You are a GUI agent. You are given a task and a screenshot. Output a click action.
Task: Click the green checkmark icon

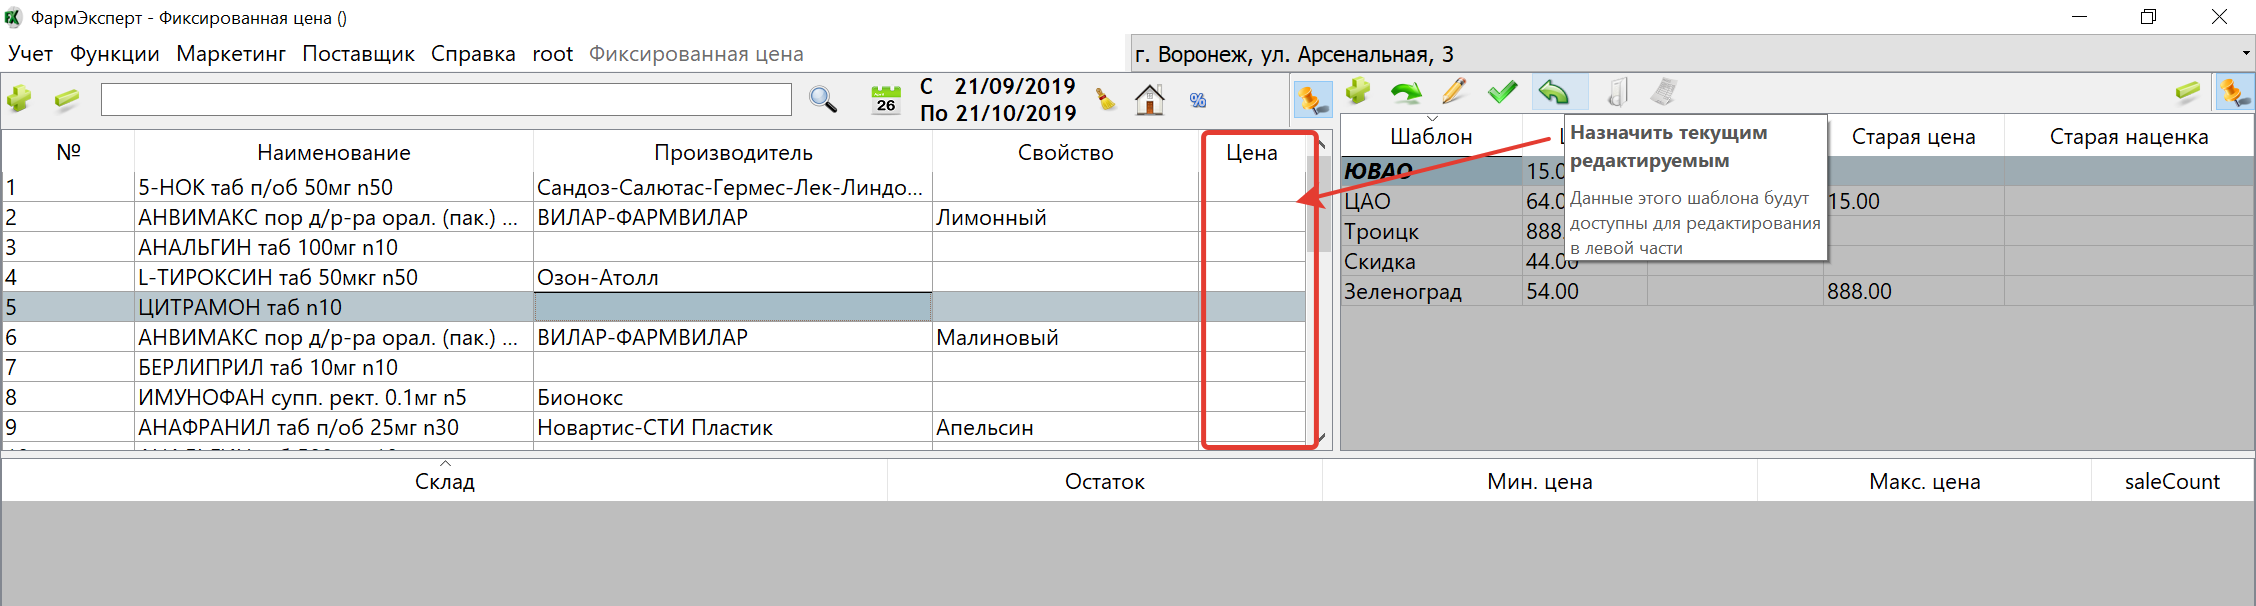1502,93
